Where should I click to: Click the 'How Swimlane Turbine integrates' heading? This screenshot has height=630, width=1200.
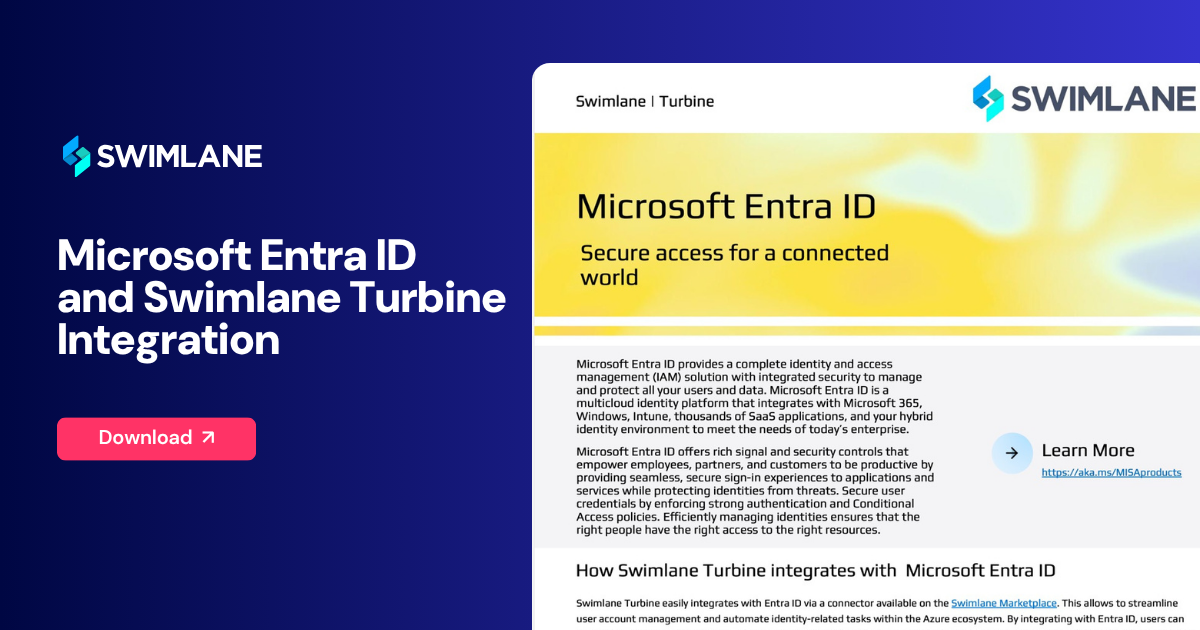(815, 571)
